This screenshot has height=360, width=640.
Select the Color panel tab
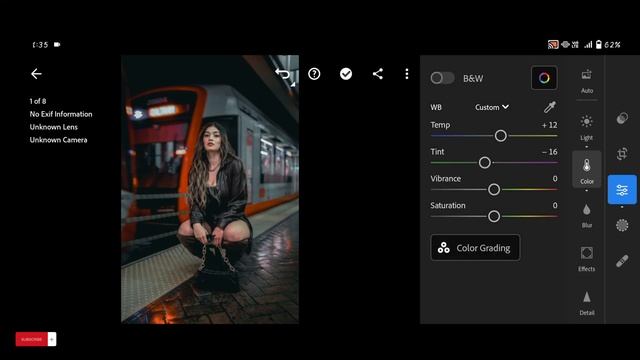[587, 169]
